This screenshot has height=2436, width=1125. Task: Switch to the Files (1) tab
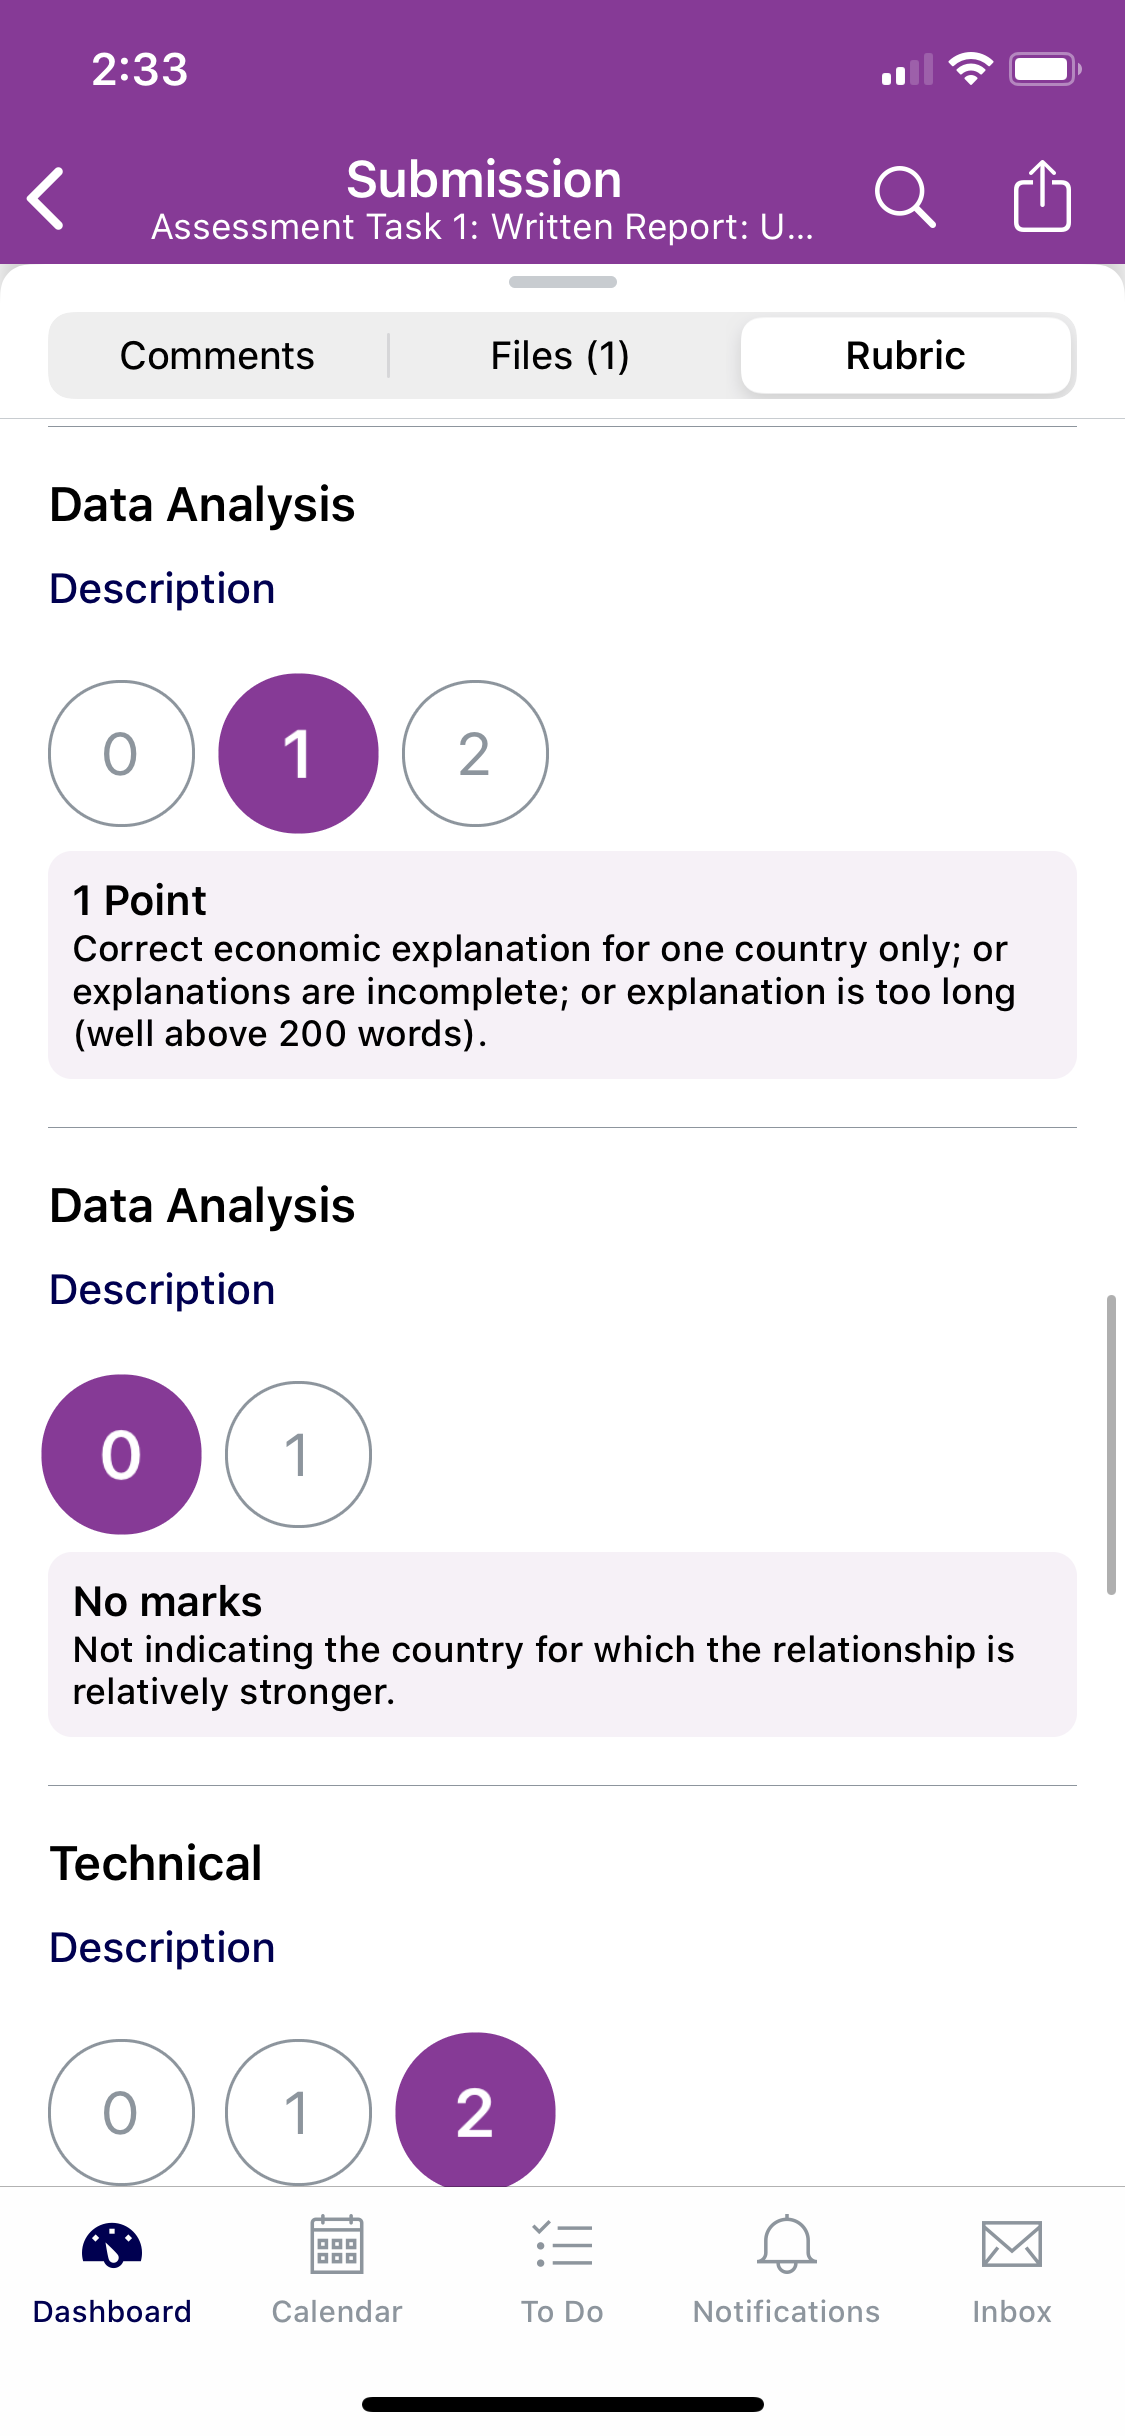(560, 356)
